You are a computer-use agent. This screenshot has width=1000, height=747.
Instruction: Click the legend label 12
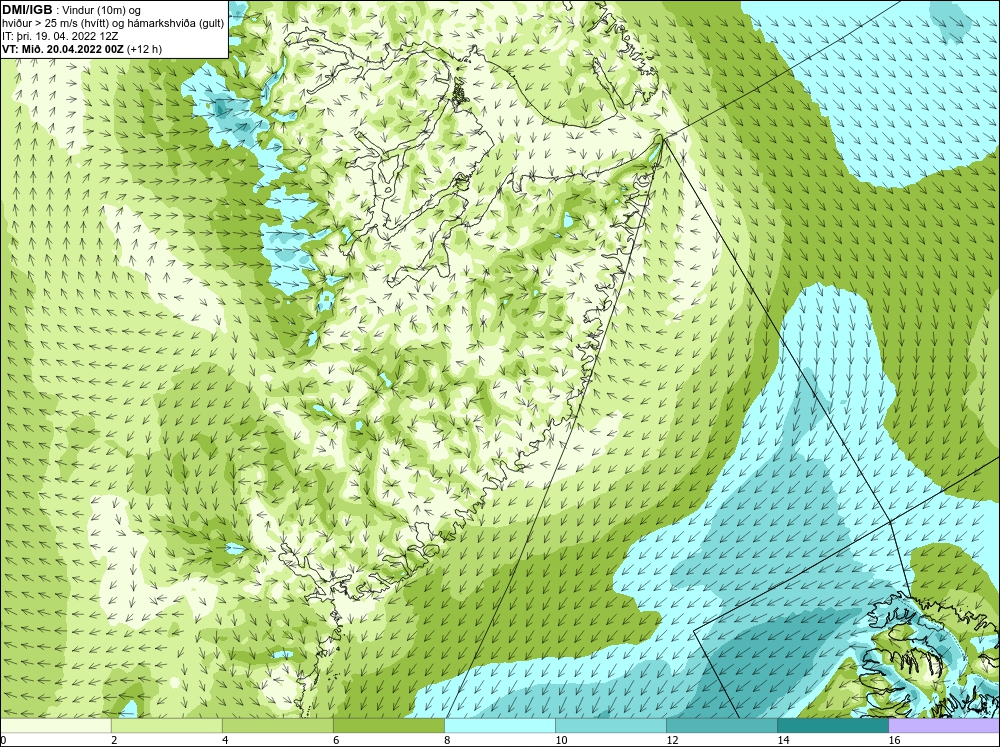(672, 740)
